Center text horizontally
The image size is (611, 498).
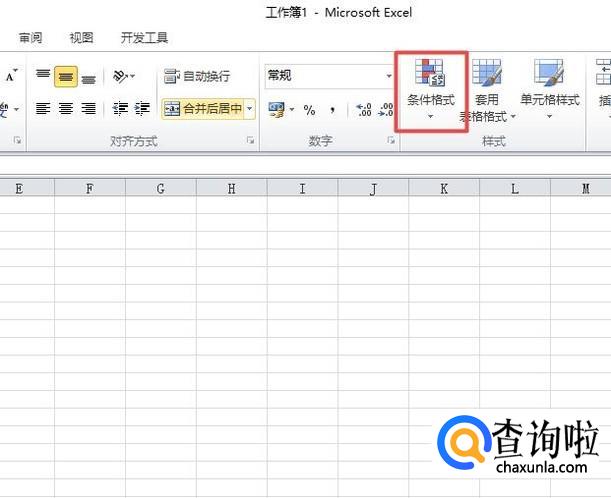coord(65,108)
